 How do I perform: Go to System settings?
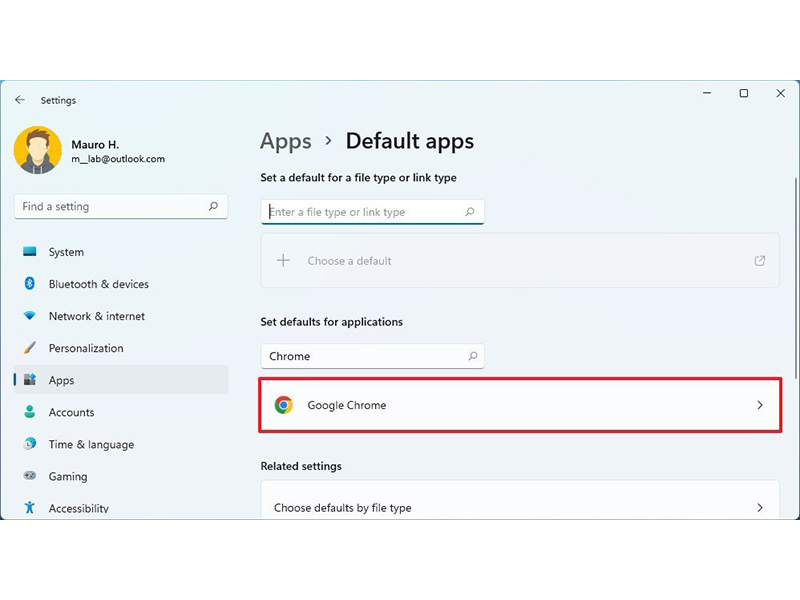tap(66, 252)
